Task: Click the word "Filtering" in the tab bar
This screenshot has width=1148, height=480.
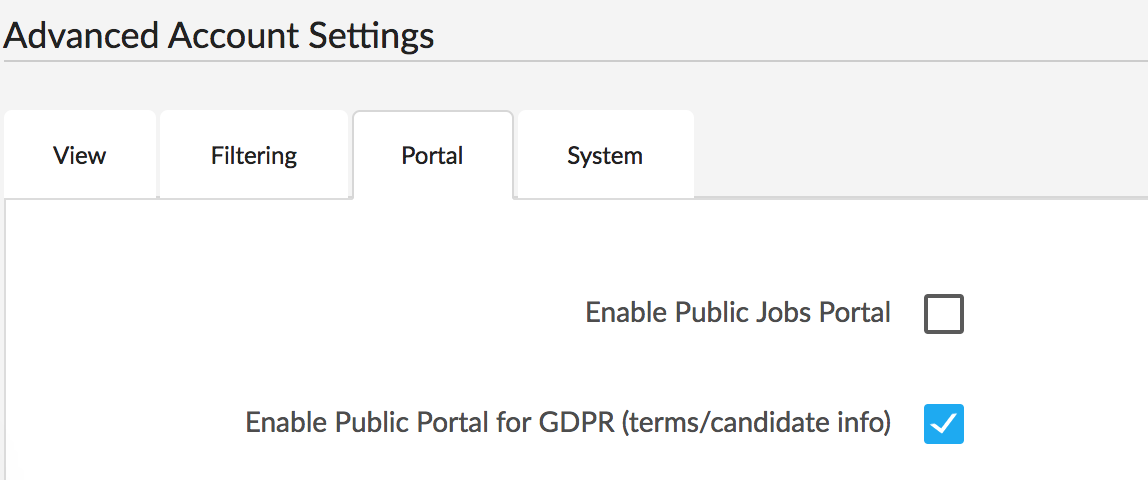Action: tap(254, 156)
